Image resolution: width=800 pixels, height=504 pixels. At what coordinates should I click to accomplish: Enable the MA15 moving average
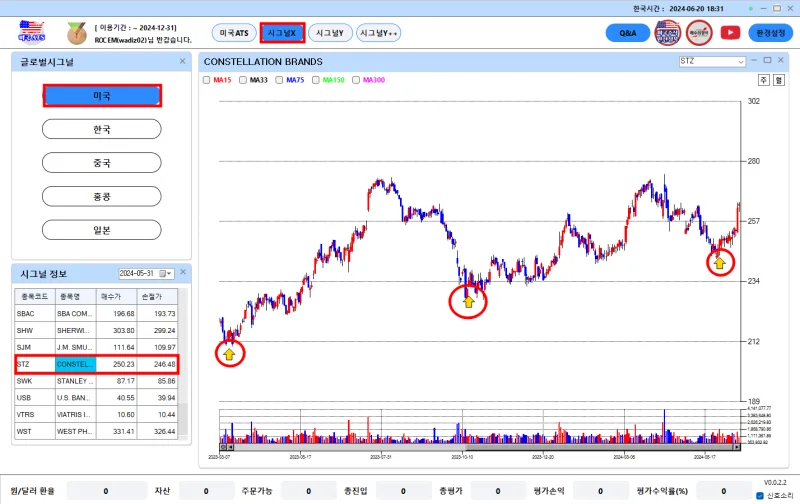click(207, 80)
